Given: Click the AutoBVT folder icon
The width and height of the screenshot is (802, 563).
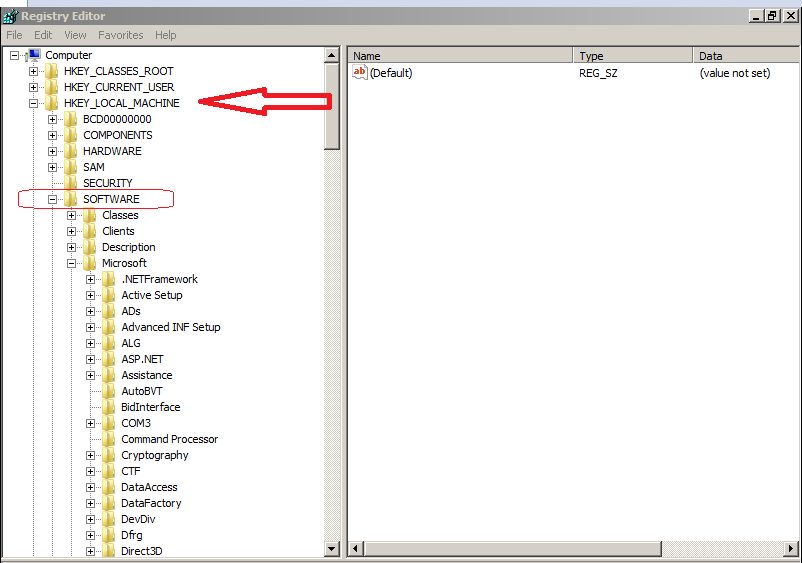Looking at the screenshot, I should [x=108, y=391].
